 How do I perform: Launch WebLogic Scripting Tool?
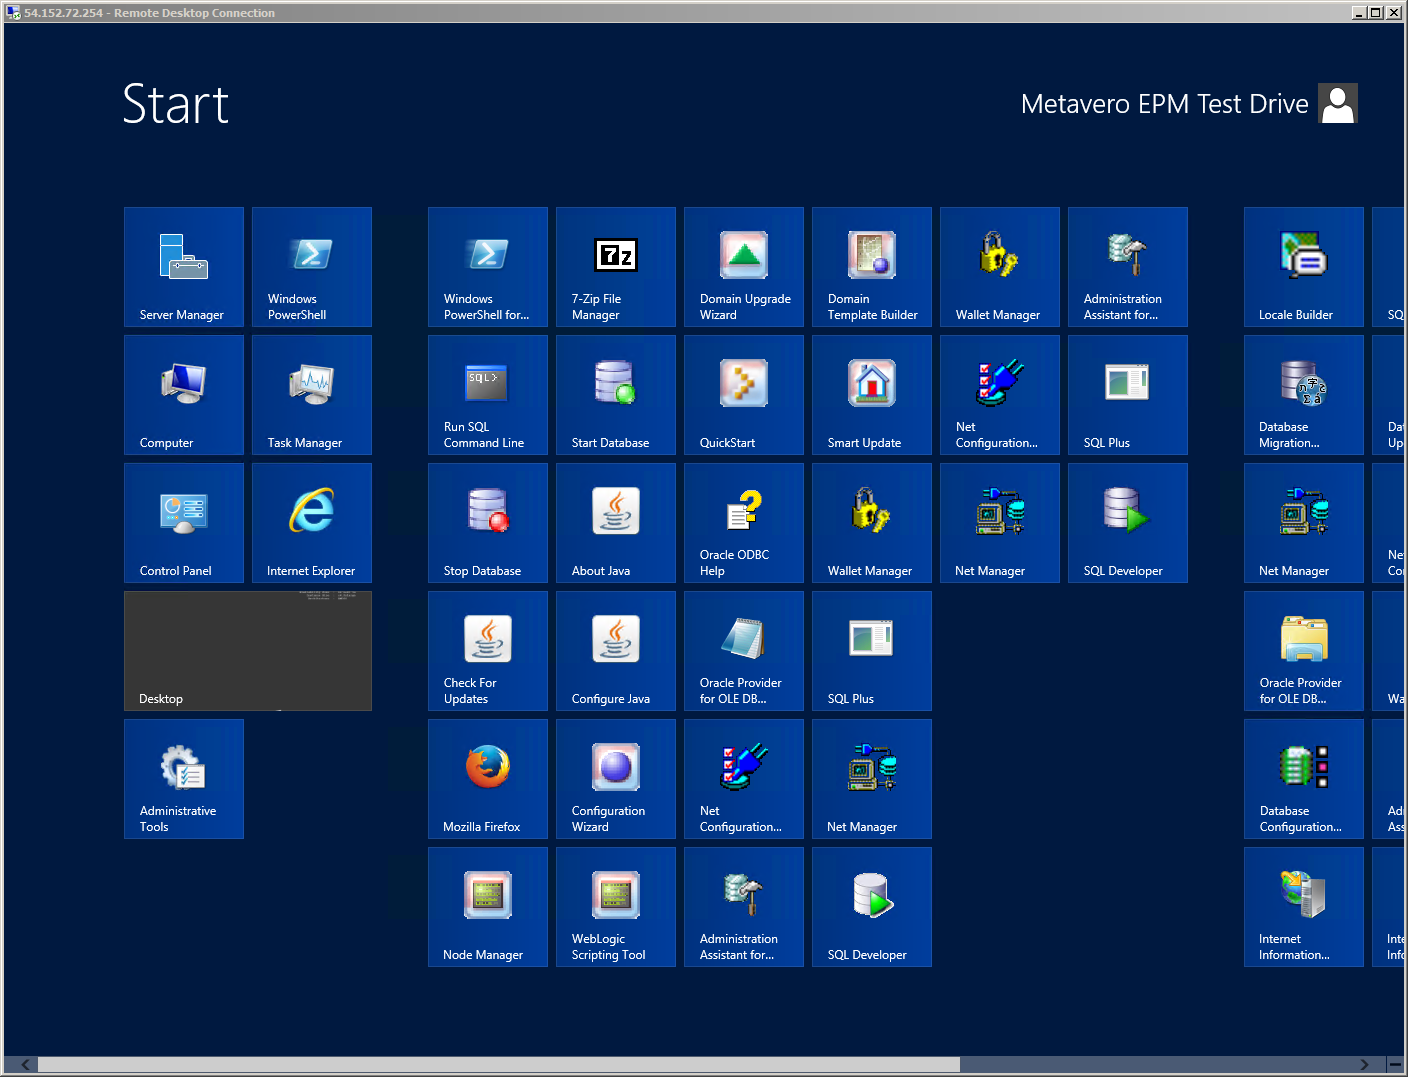coord(616,907)
